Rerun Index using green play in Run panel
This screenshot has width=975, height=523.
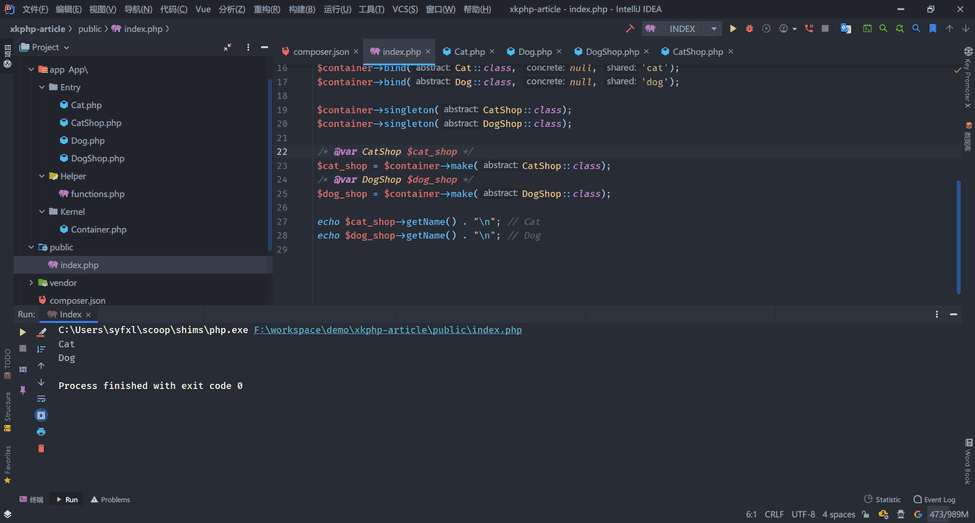click(x=23, y=332)
